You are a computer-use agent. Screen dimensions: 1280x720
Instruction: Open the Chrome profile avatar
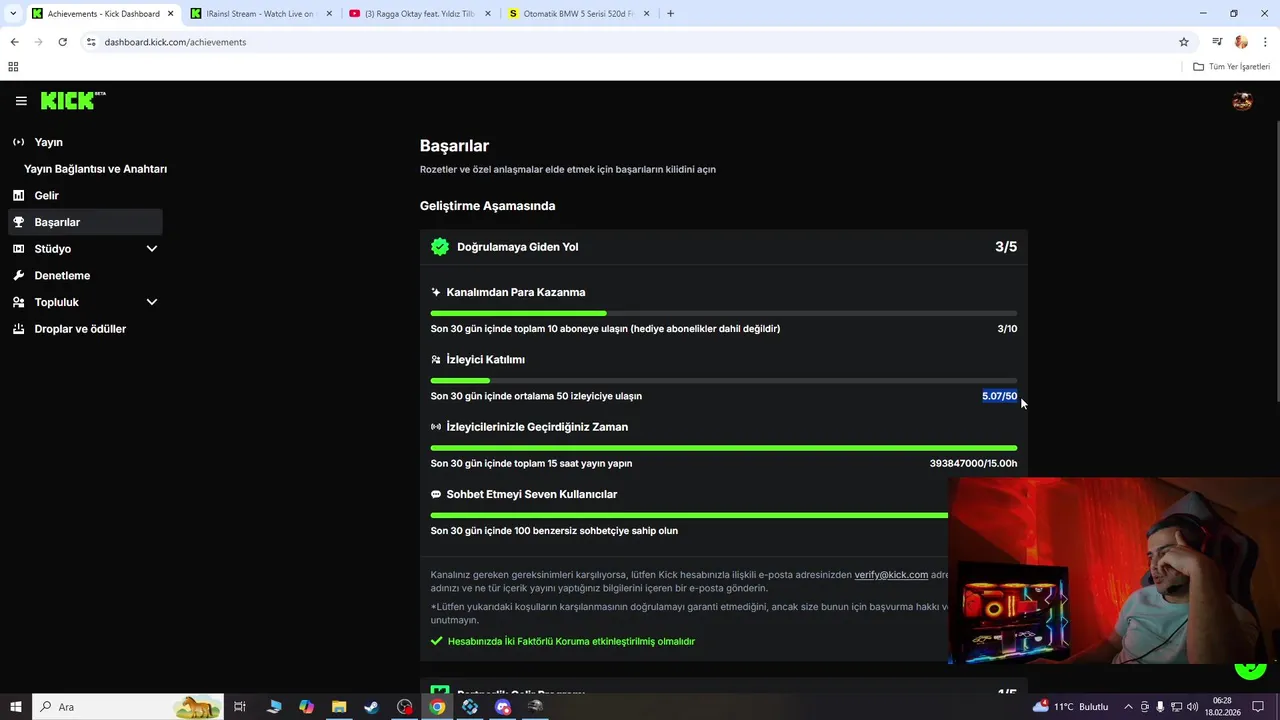click(x=1241, y=42)
